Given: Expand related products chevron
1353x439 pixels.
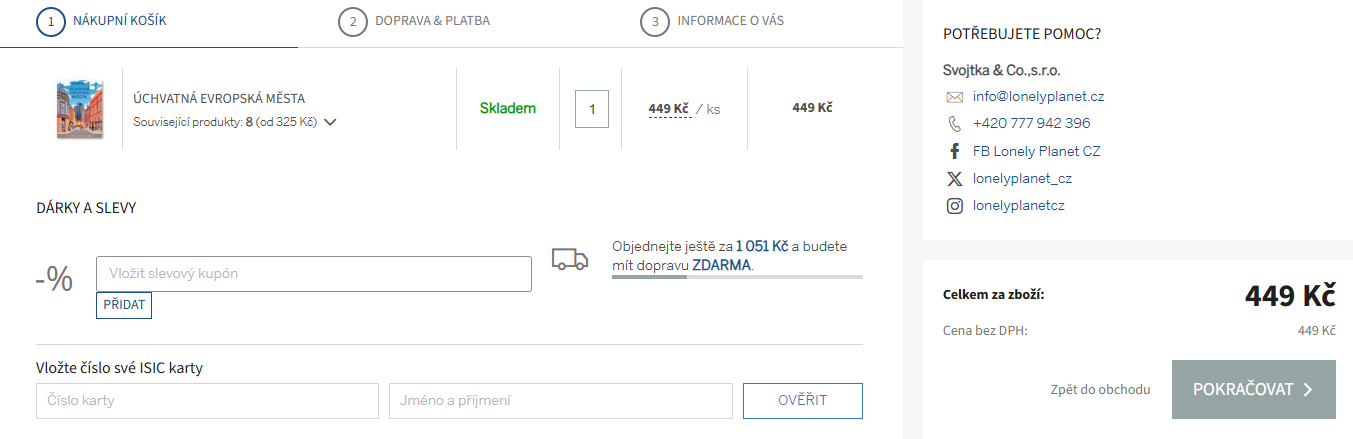Looking at the screenshot, I should pyautogui.click(x=330, y=122).
